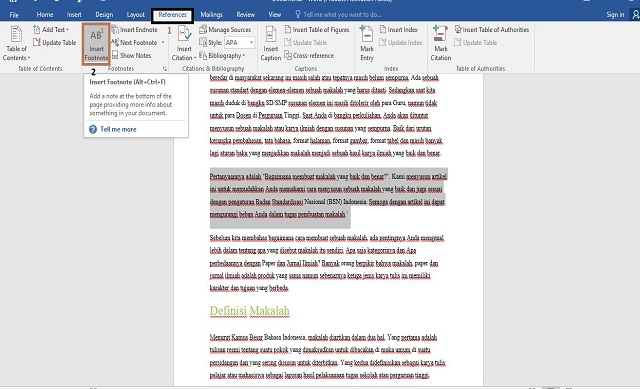The image size is (640, 389).
Task: Open the Layout tab
Action: (135, 15)
